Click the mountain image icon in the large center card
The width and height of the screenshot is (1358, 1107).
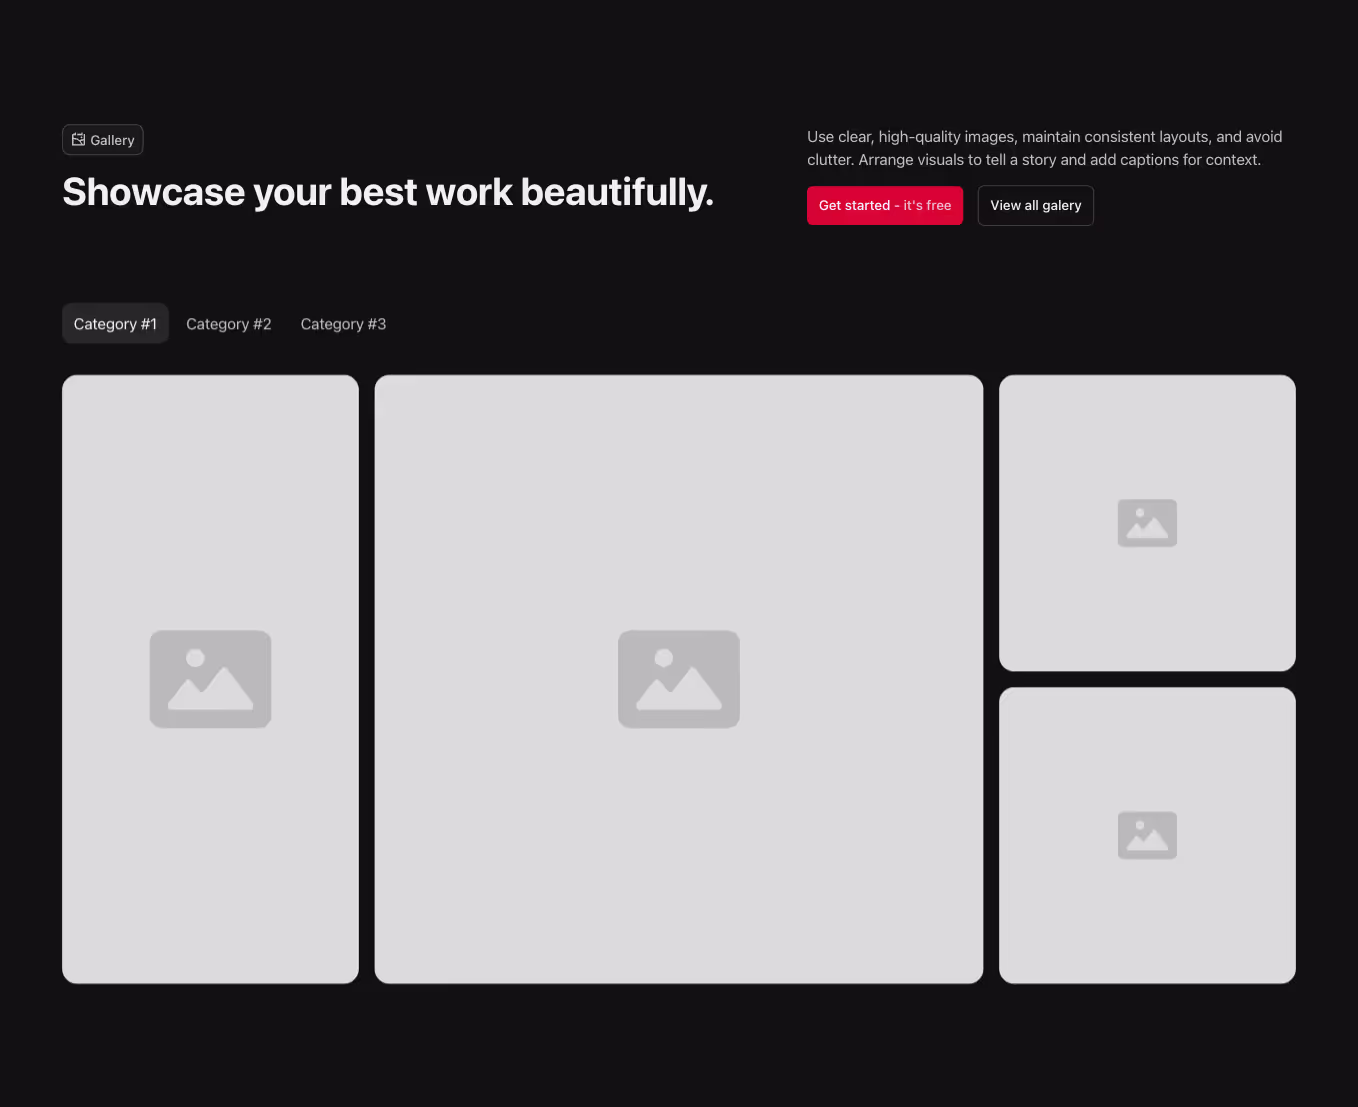point(679,679)
